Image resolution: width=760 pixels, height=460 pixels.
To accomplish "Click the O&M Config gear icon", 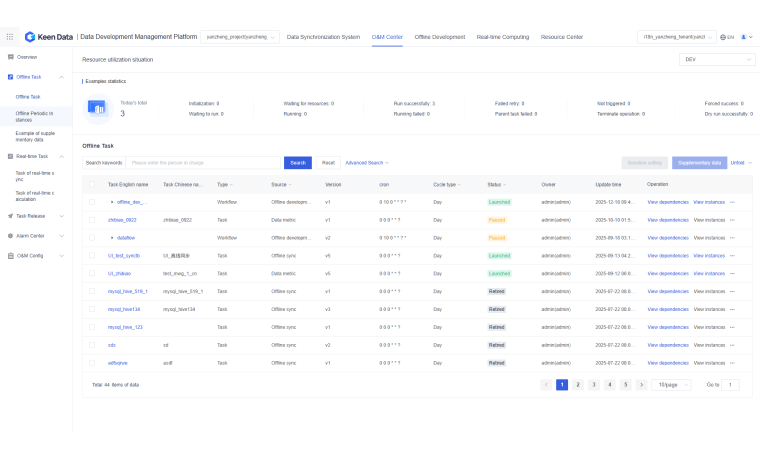I will [x=10, y=255].
